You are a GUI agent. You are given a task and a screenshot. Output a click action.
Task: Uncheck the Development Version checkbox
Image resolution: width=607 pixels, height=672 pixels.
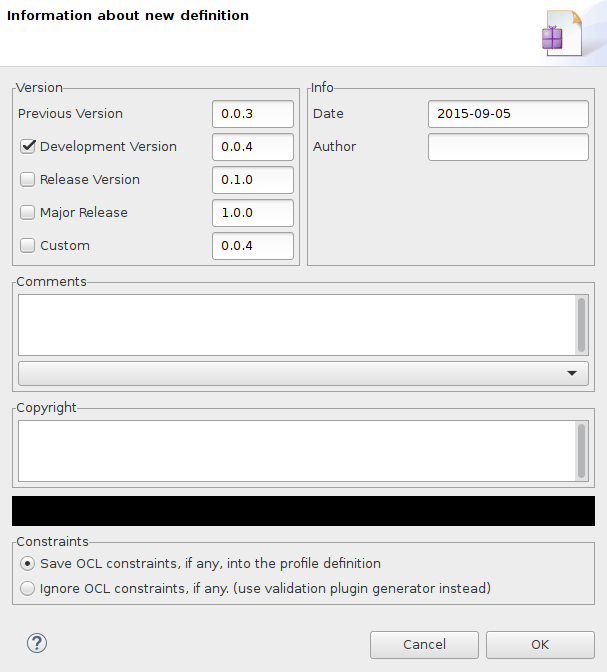(28, 147)
